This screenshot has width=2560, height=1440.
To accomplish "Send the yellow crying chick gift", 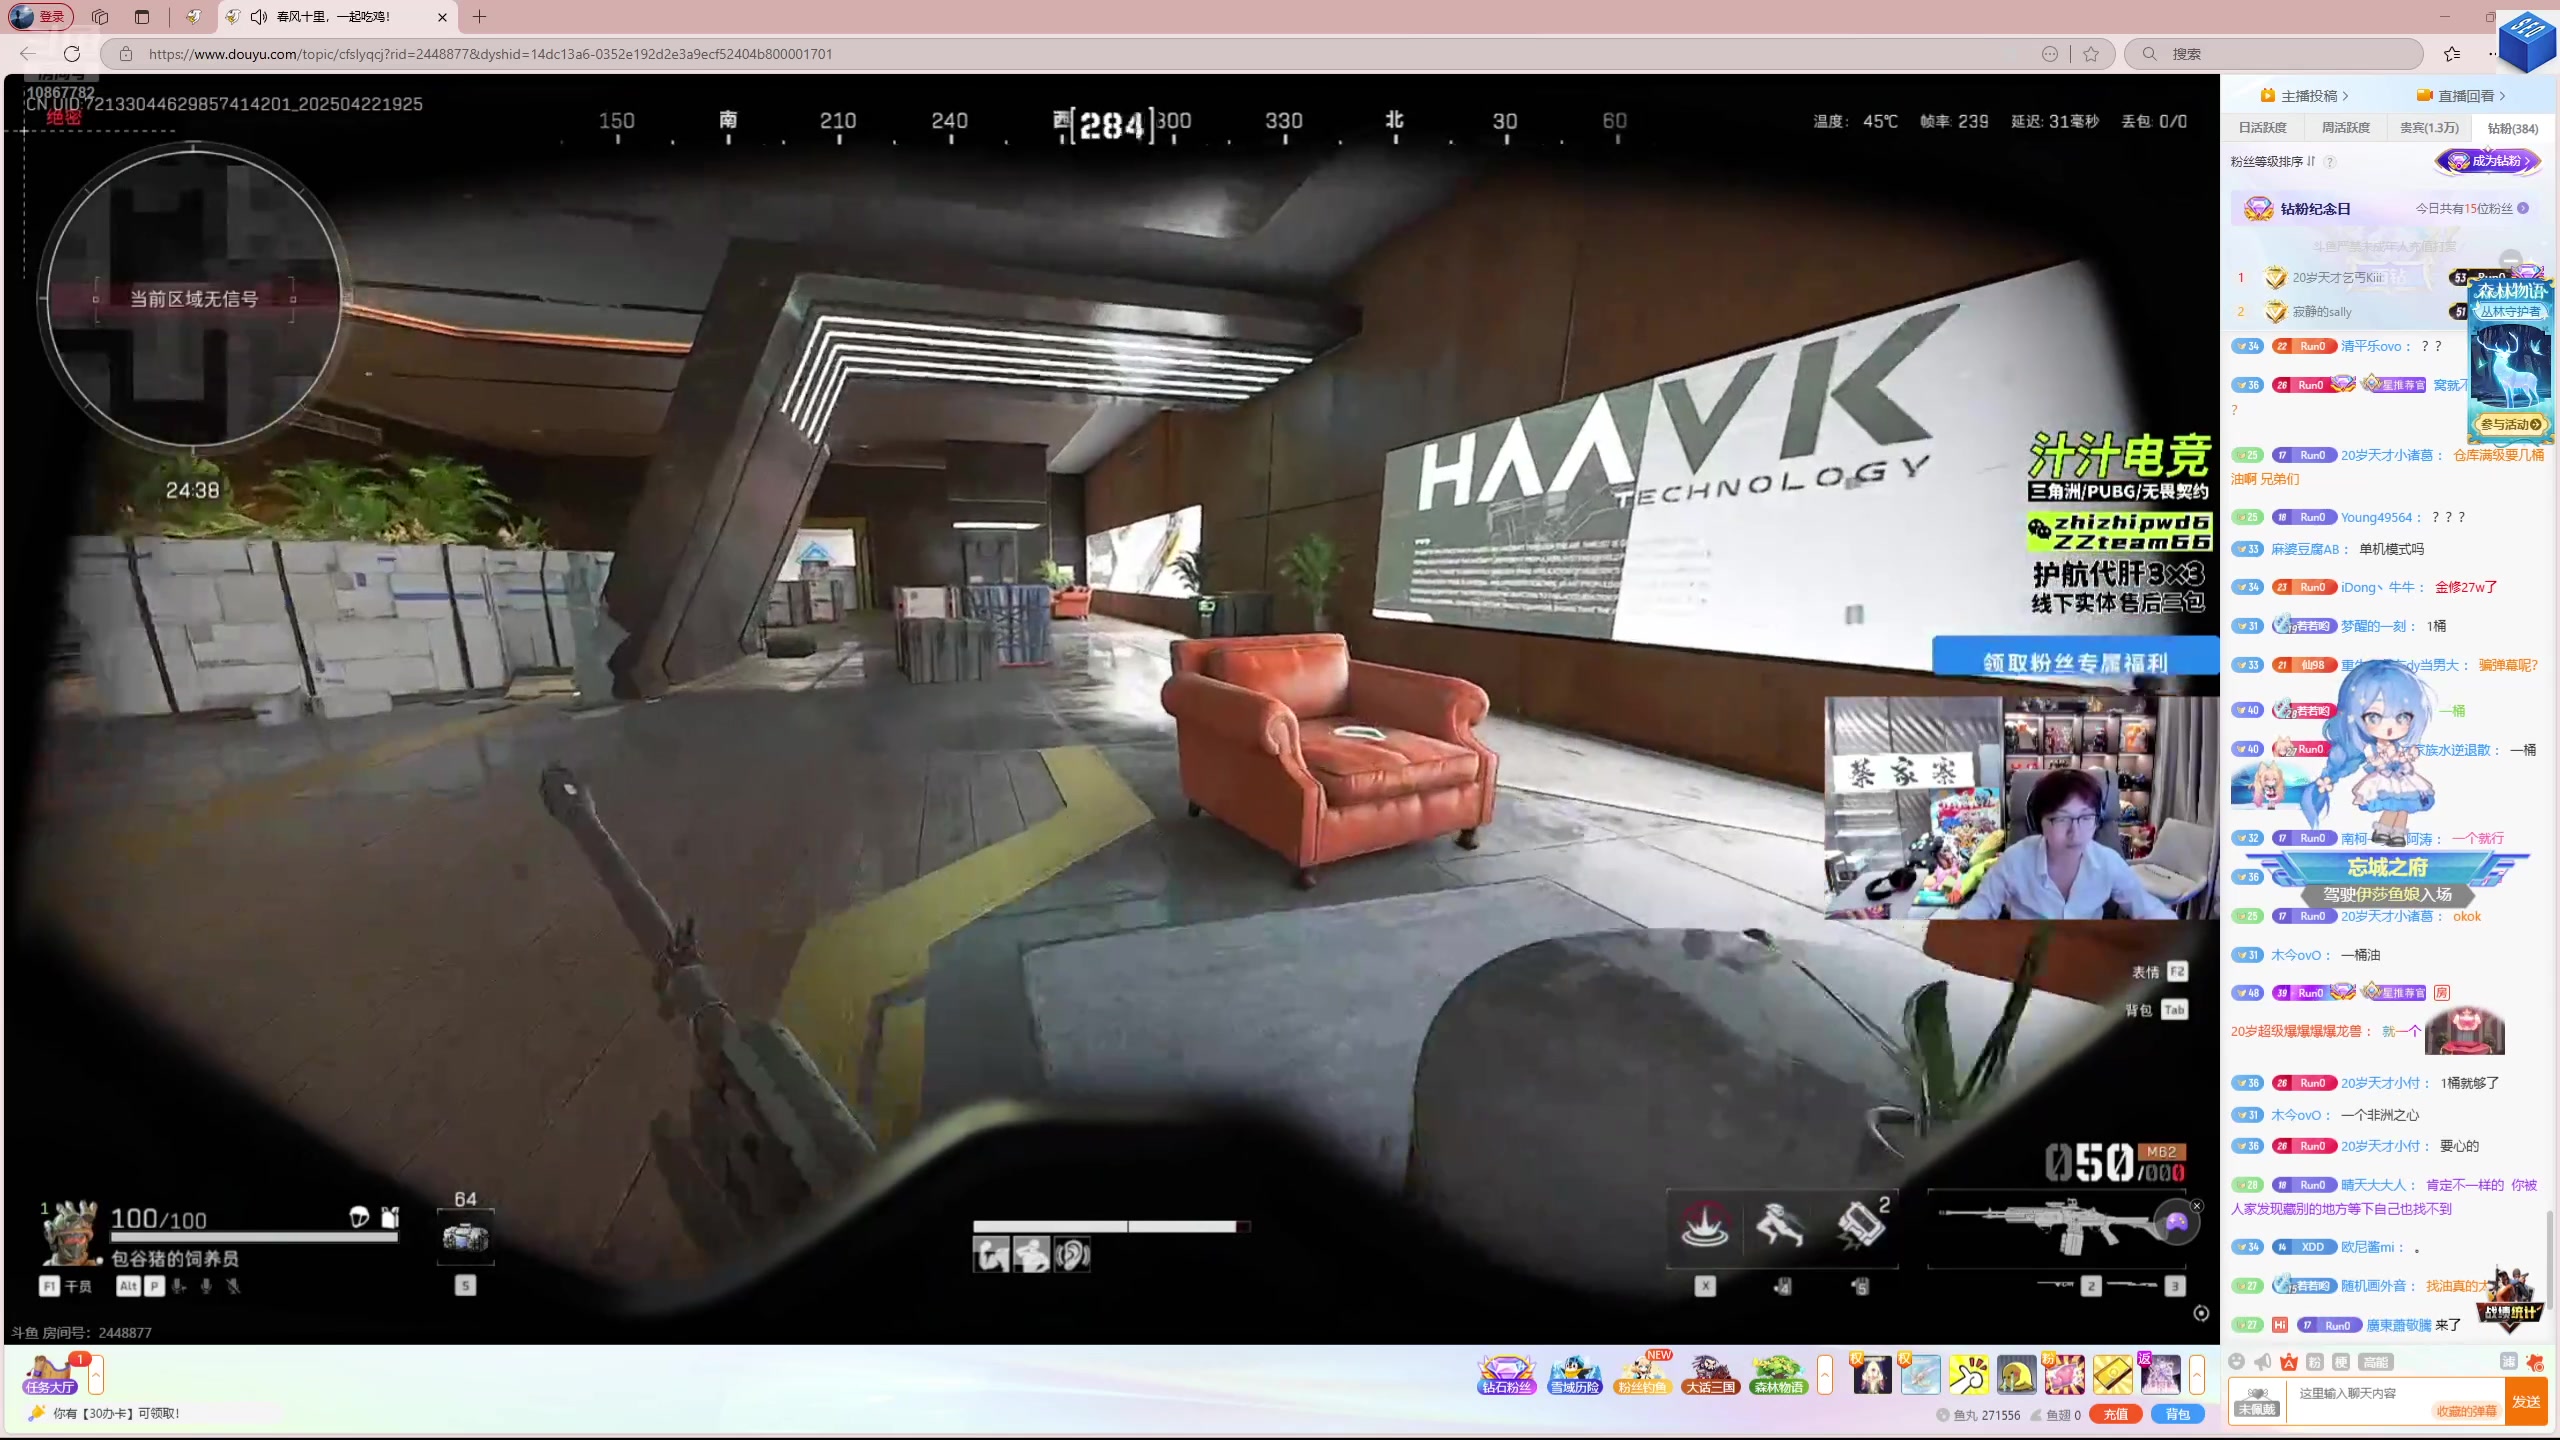I will pyautogui.click(x=2016, y=1375).
